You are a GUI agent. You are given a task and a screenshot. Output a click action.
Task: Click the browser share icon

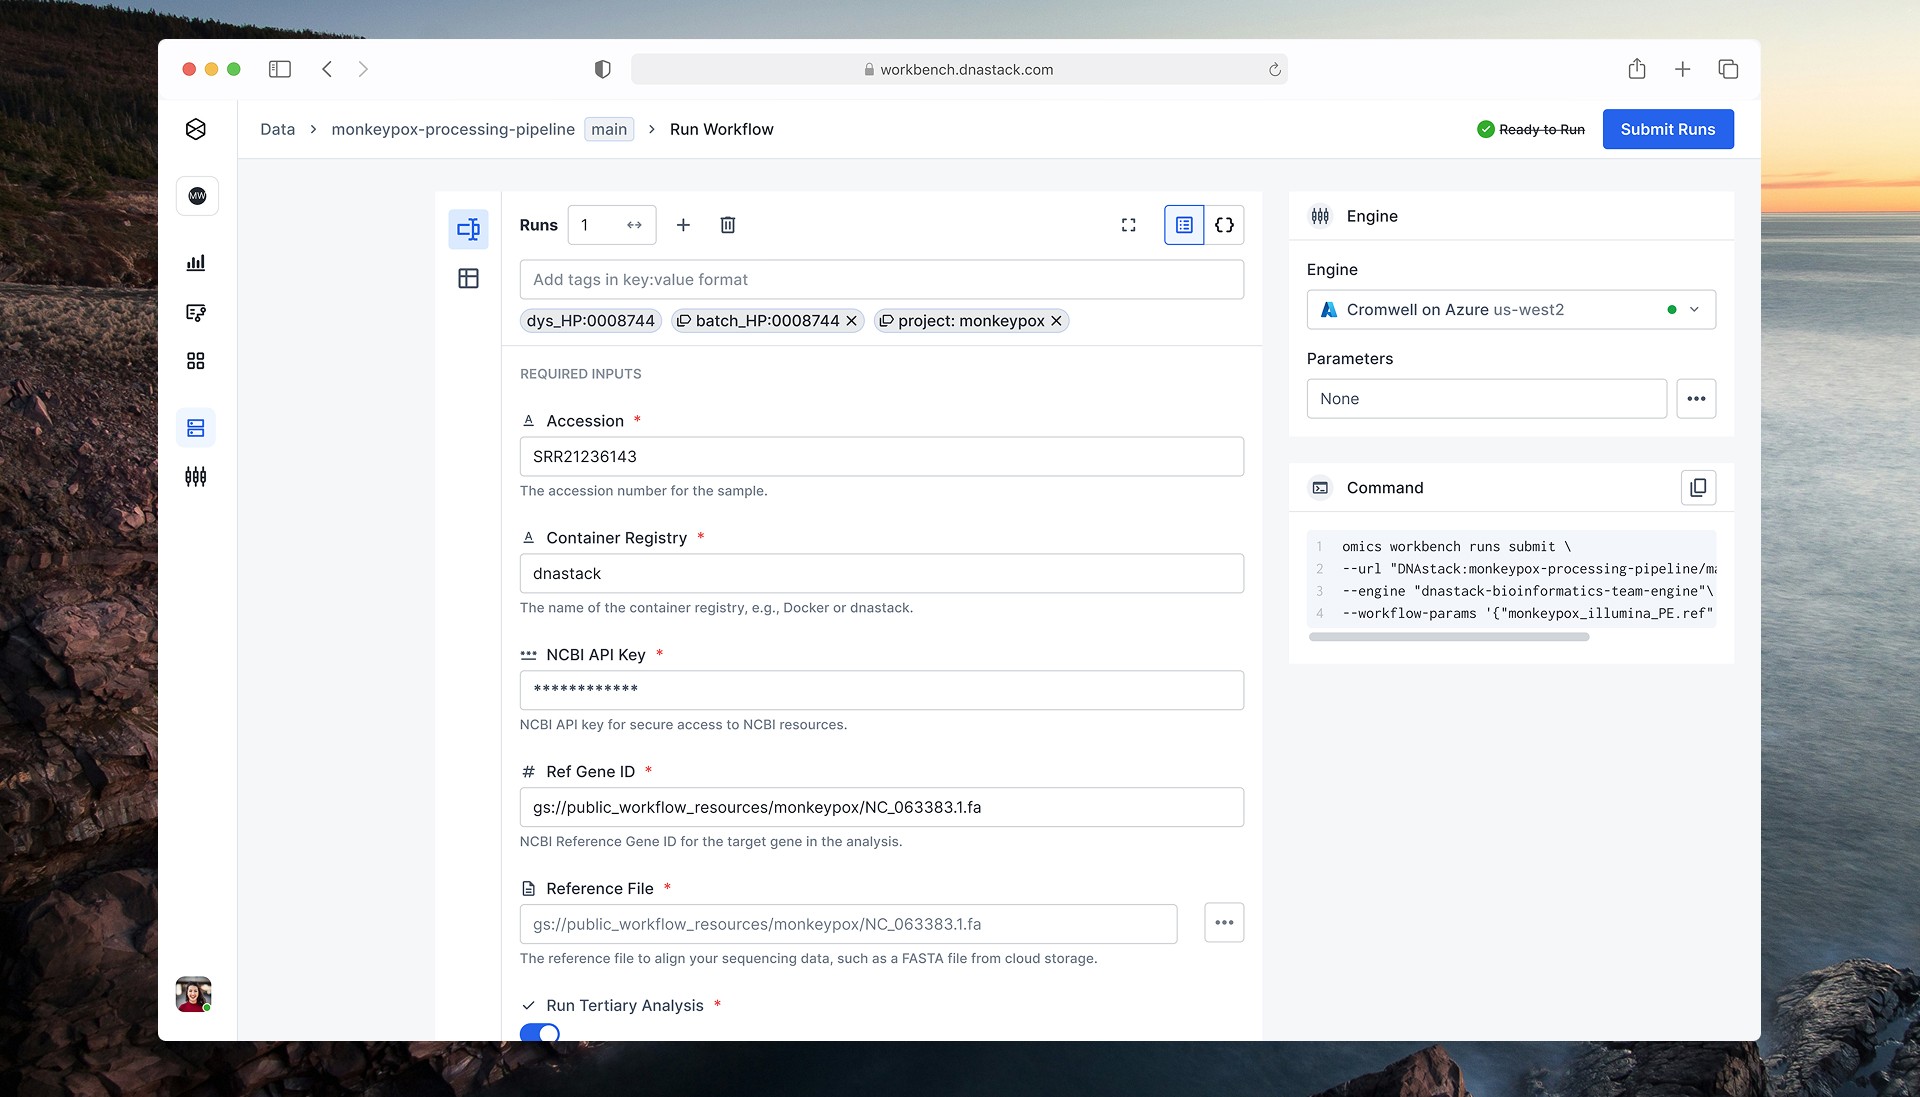pos(1637,69)
